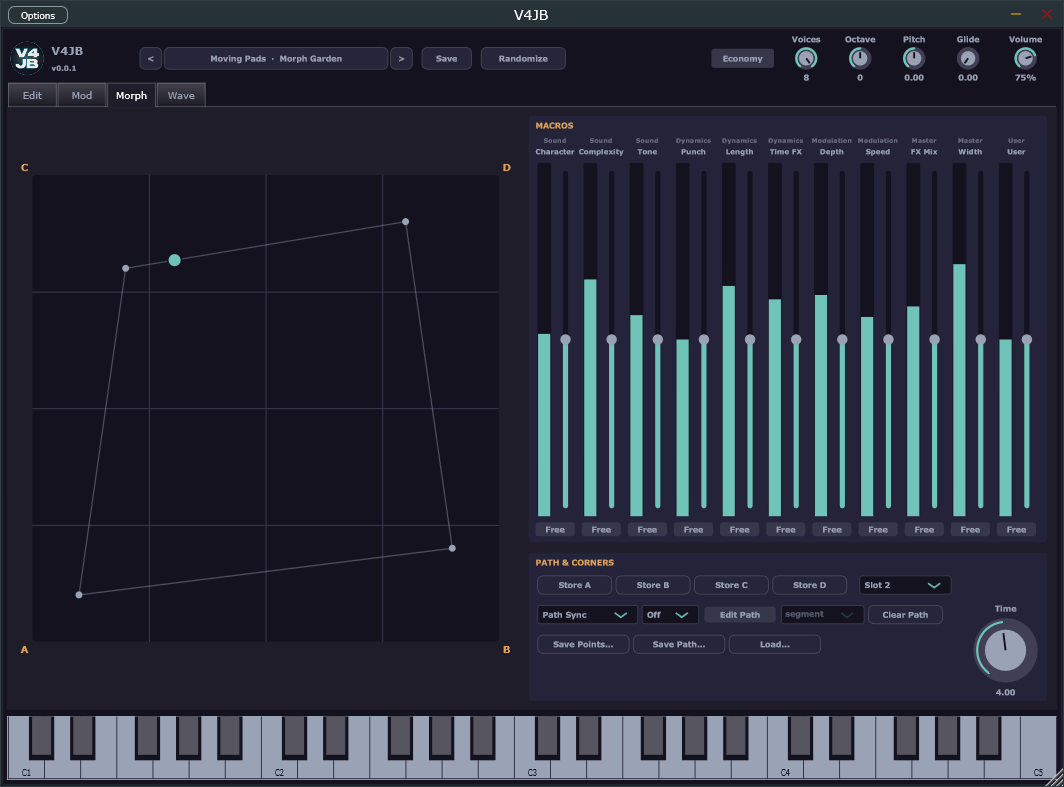The width and height of the screenshot is (1064, 787).
Task: Click the User macro slider handle
Action: click(x=1027, y=339)
